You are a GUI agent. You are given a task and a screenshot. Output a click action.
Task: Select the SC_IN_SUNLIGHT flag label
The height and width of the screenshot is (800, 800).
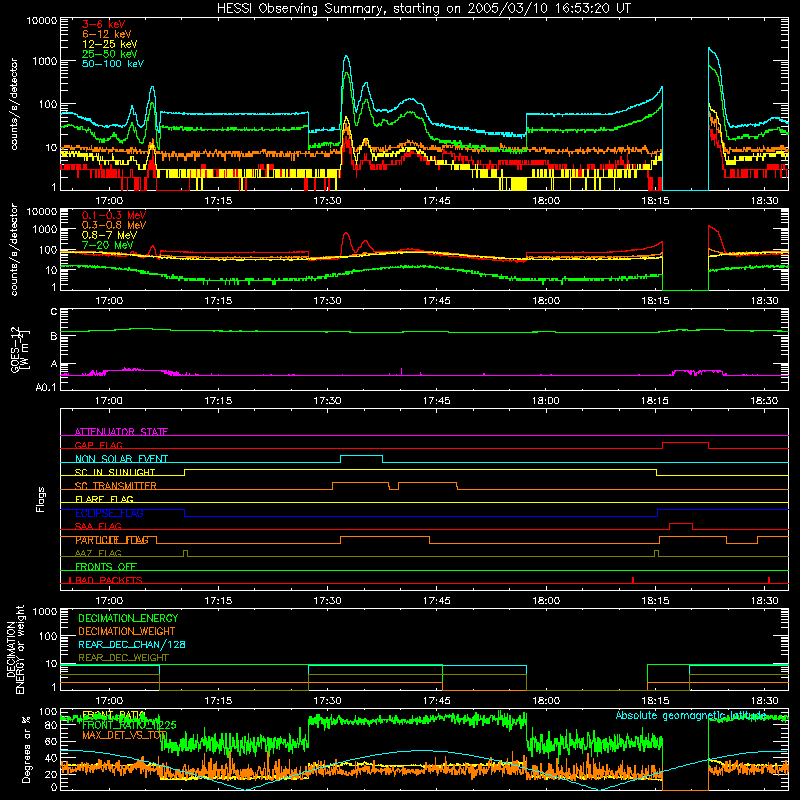point(115,472)
